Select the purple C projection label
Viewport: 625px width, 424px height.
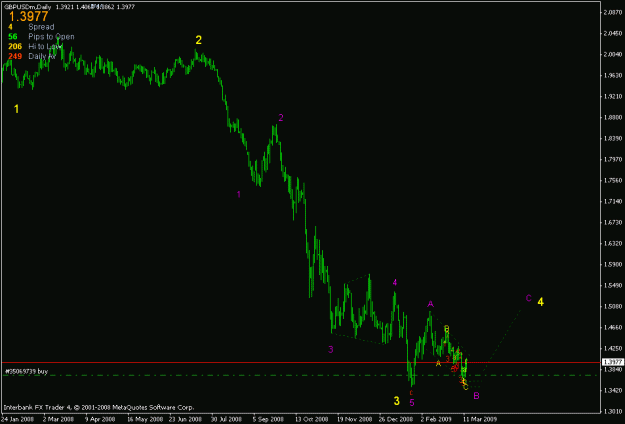point(529,298)
